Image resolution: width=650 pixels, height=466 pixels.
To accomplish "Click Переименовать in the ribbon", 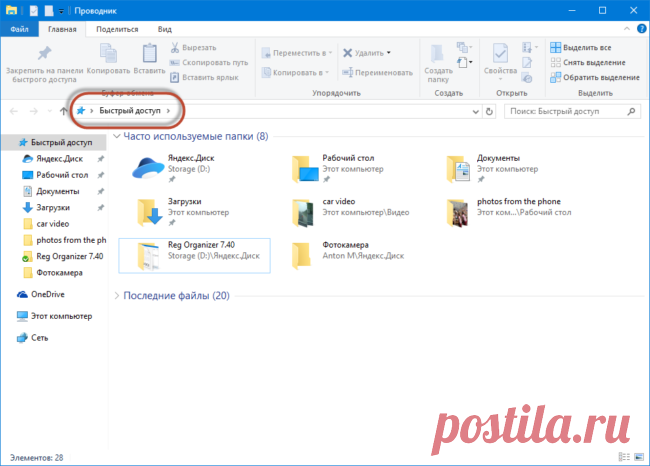I will (377, 73).
